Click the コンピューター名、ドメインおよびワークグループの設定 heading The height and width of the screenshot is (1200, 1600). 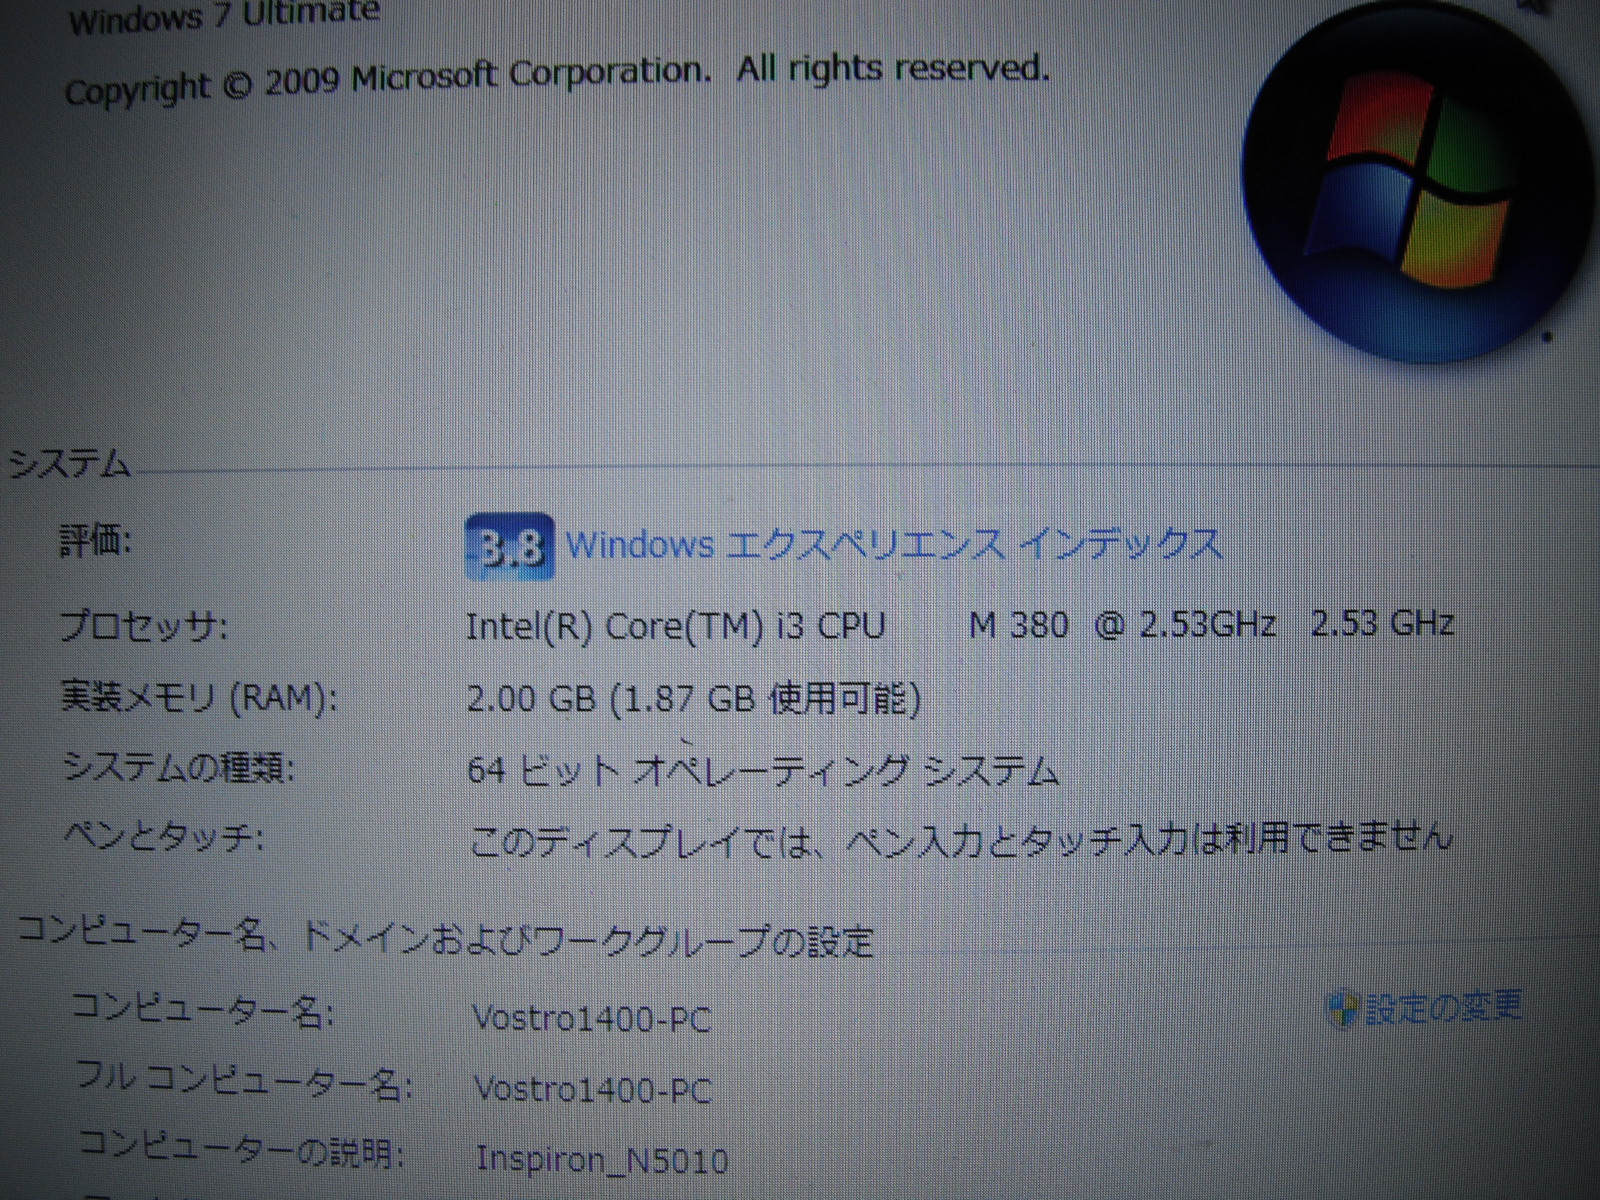446,938
